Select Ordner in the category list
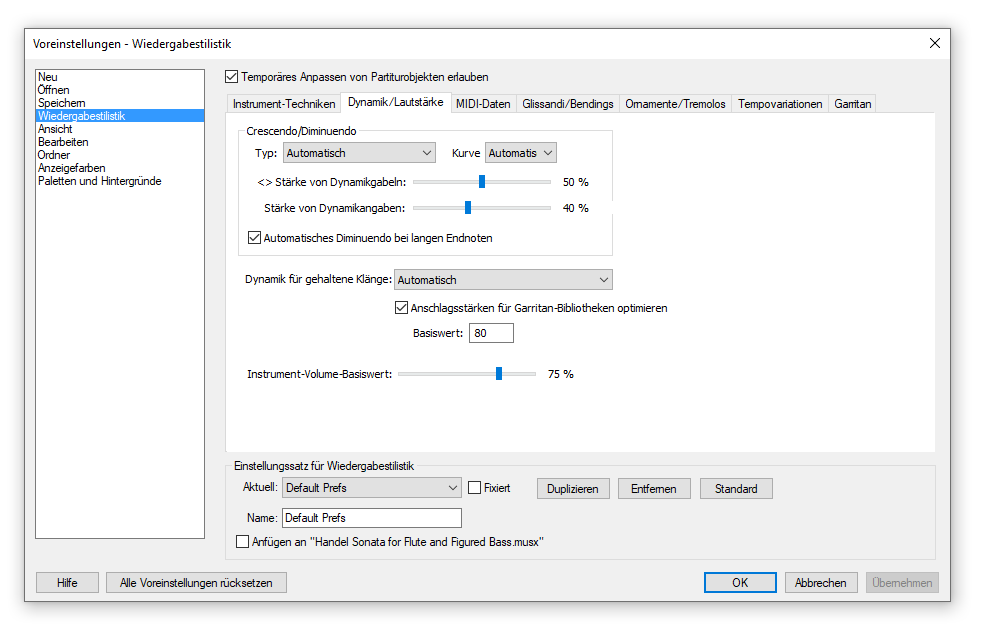This screenshot has height=643, width=992. [x=120, y=155]
